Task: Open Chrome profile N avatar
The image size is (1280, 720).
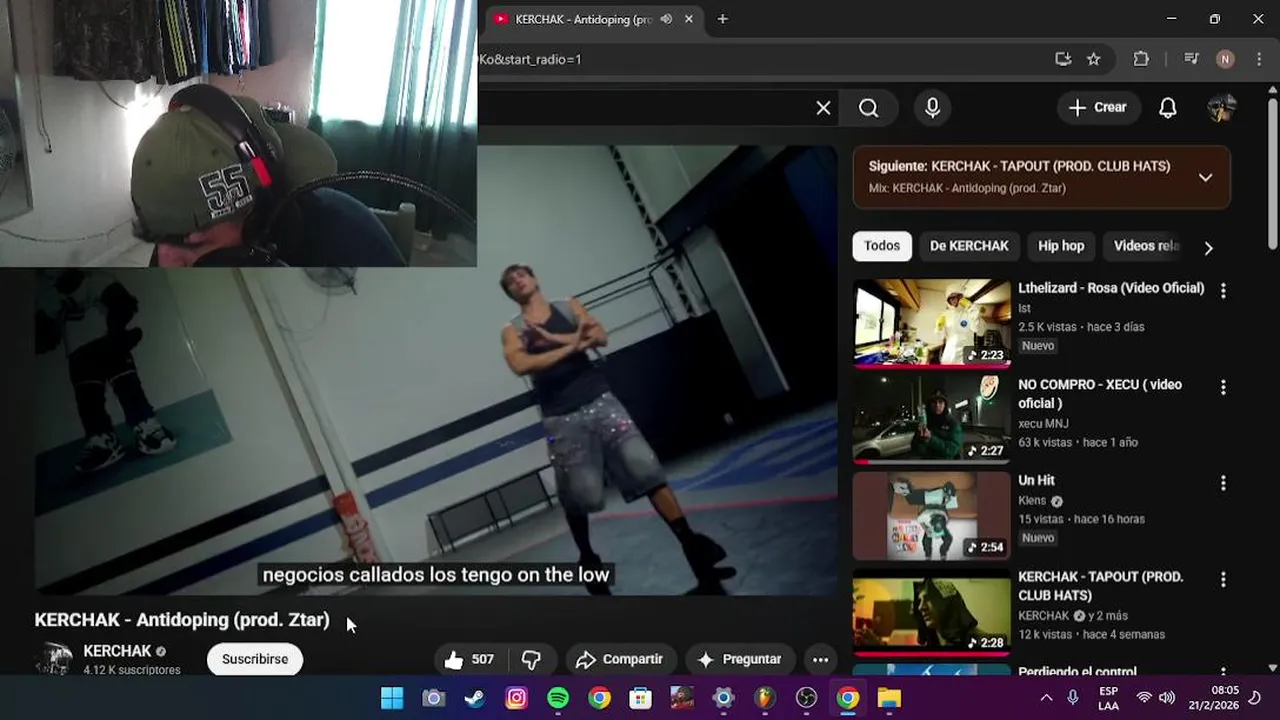Action: 1225,59
